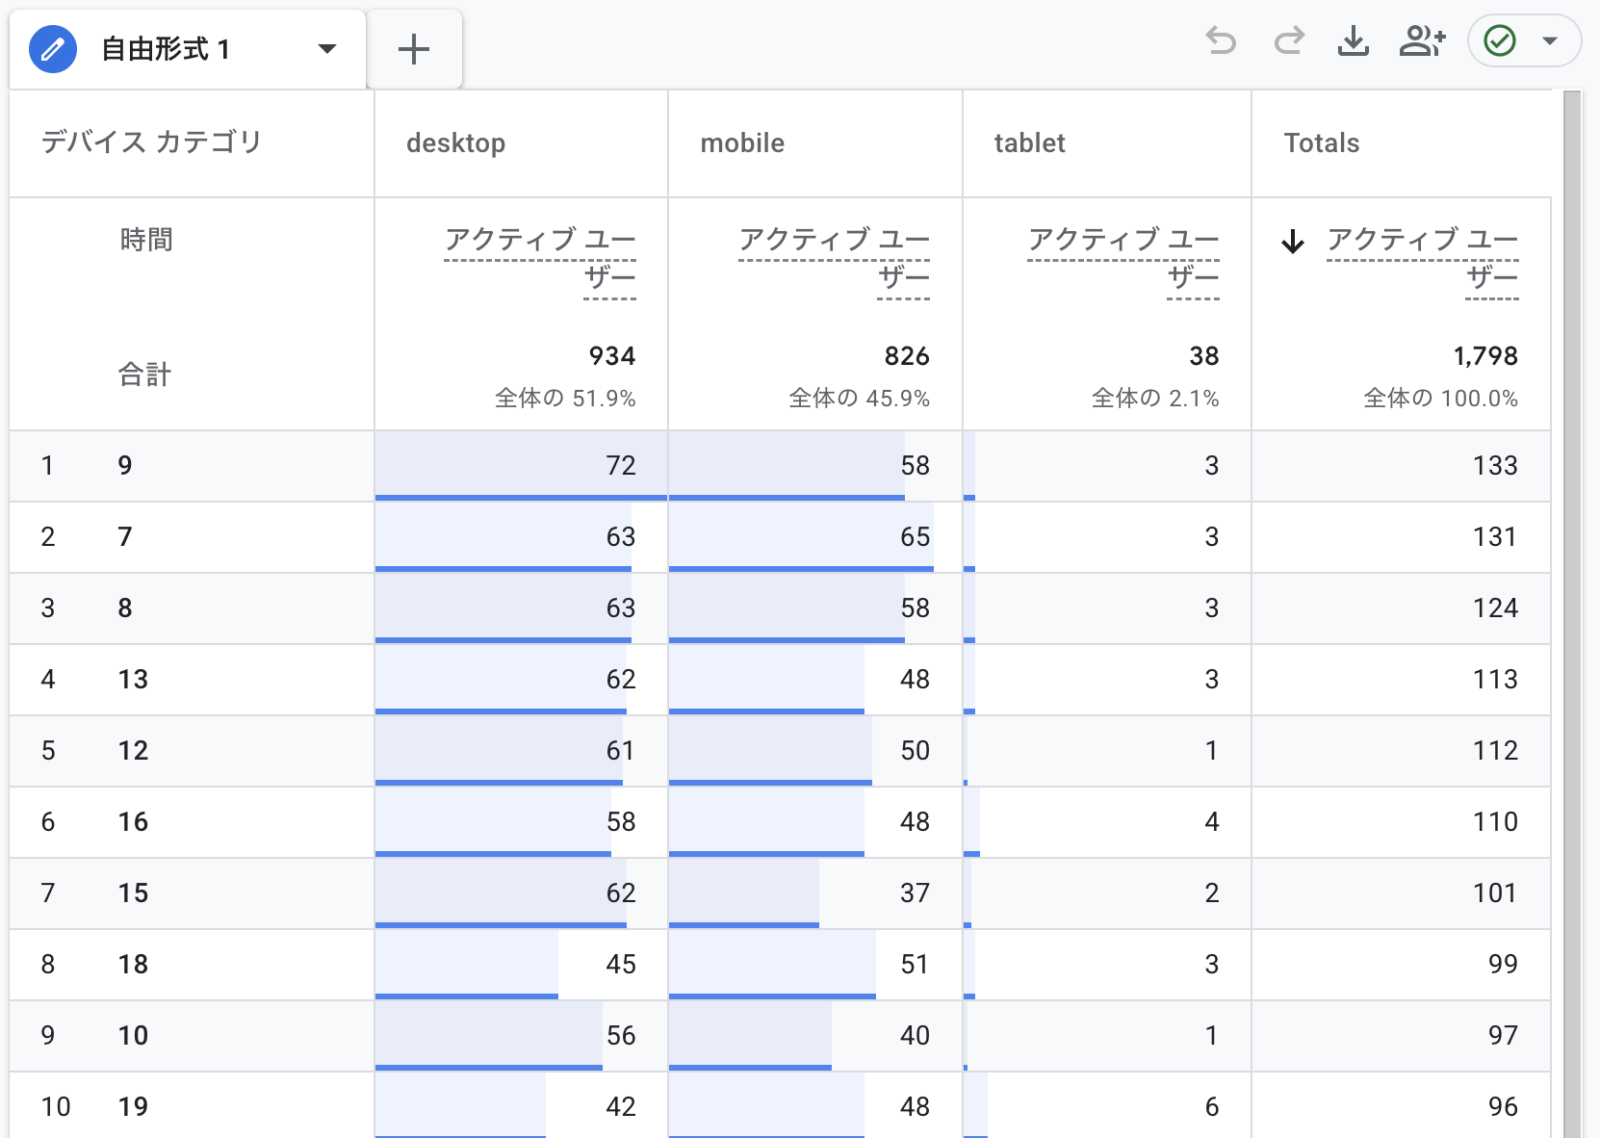This screenshot has height=1138, width=1600.
Task: Click the redo arrow icon
Action: pos(1289,41)
